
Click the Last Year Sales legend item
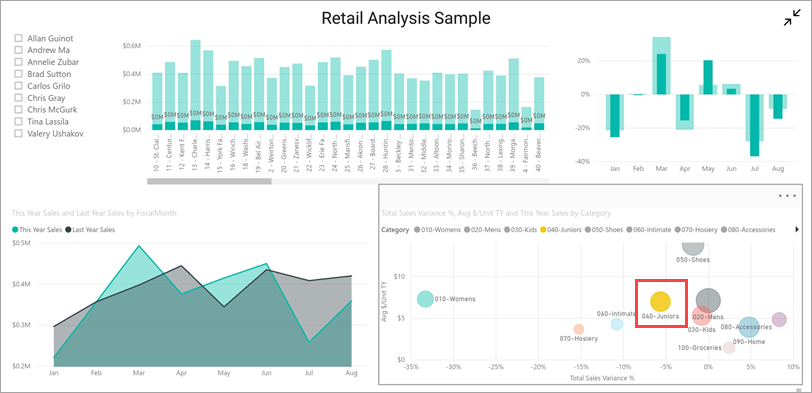click(x=90, y=229)
